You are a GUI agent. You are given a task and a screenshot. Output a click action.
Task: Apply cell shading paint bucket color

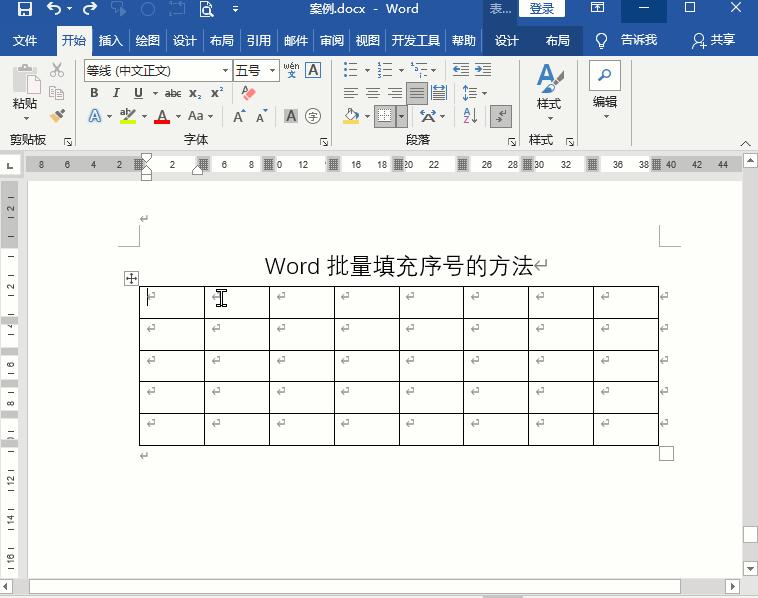351,116
